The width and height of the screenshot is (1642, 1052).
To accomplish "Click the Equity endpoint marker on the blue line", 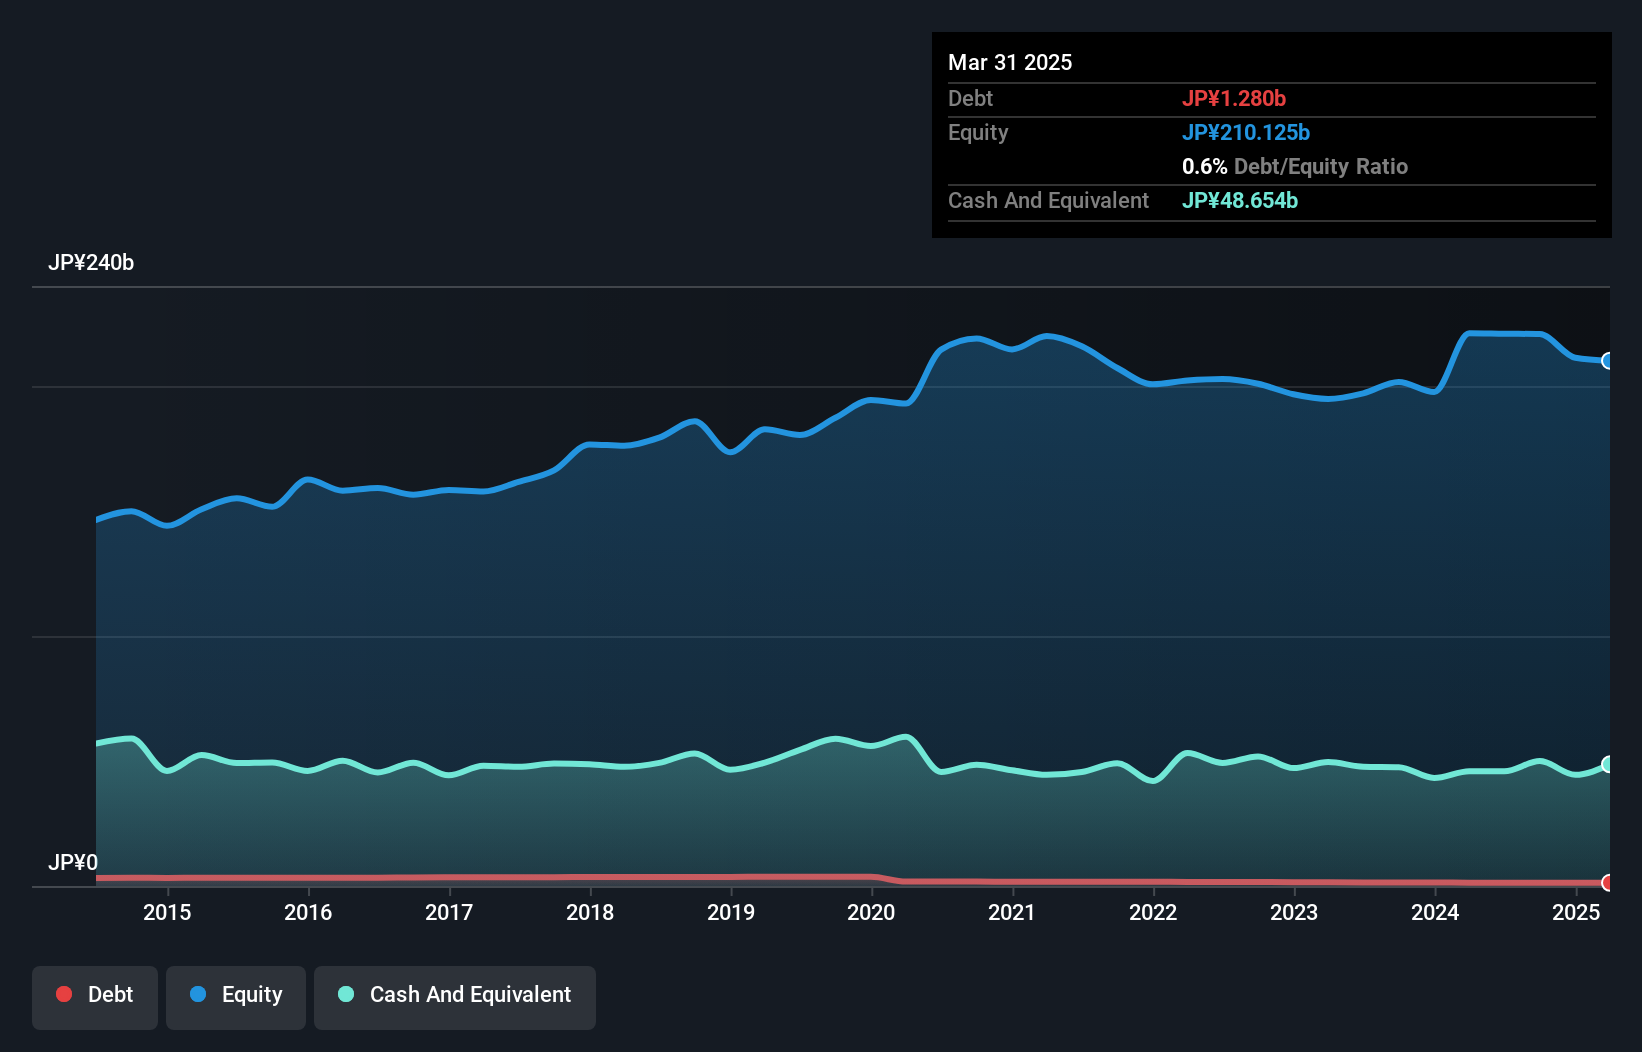I will click(1607, 361).
